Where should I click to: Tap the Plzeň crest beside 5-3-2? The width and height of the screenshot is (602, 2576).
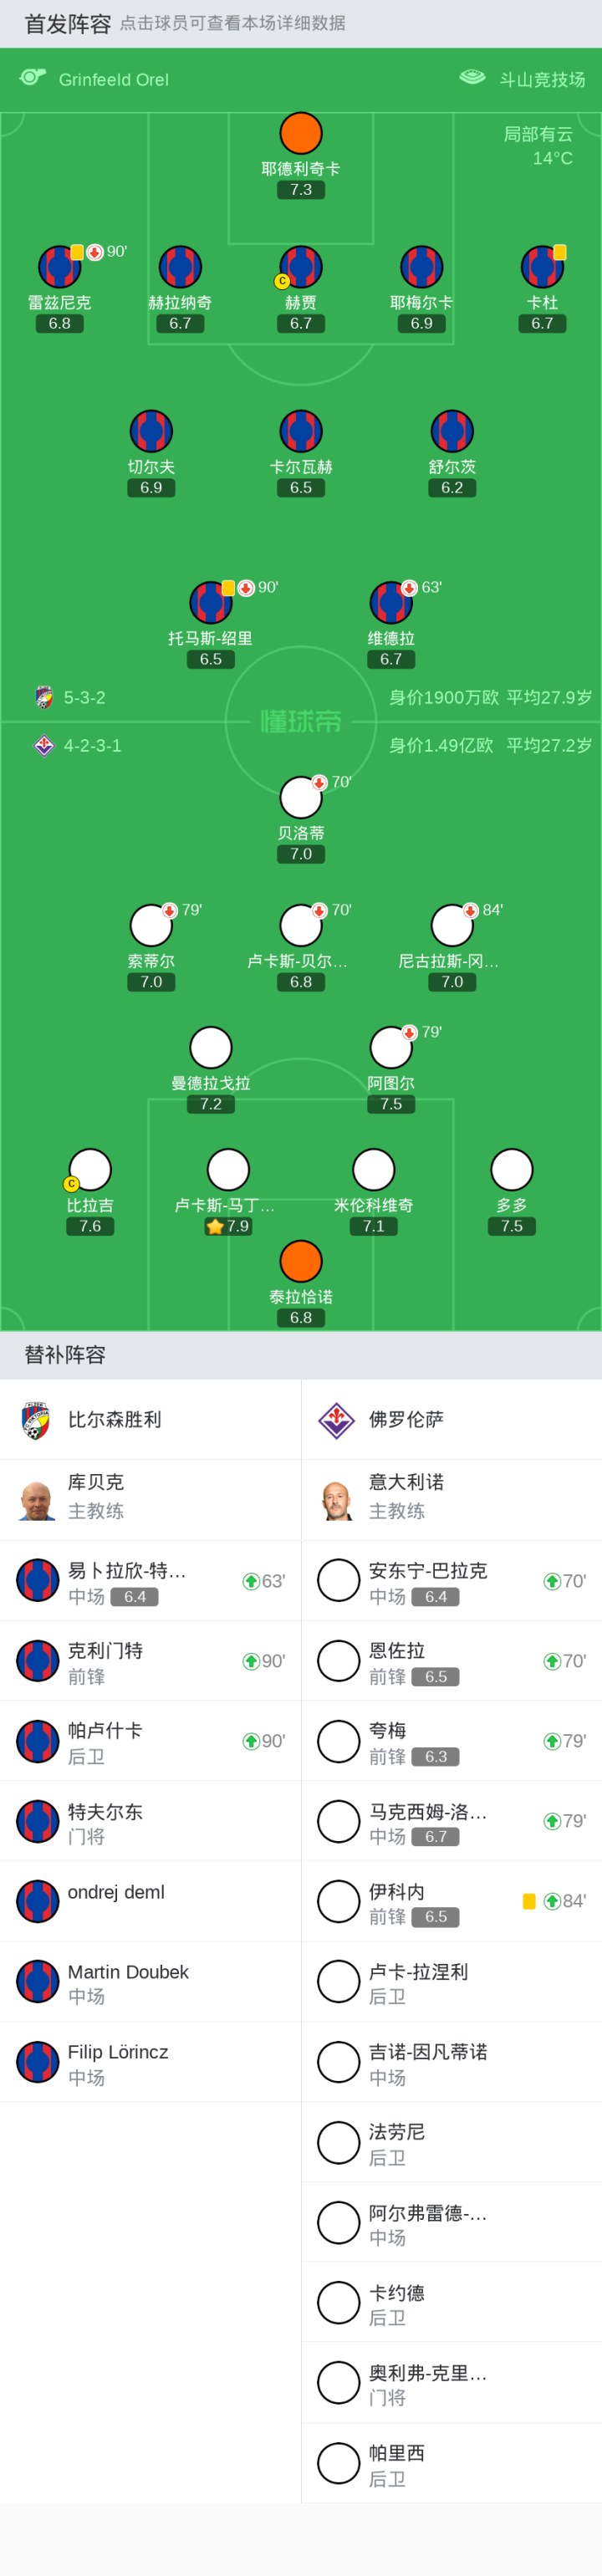coord(44,697)
